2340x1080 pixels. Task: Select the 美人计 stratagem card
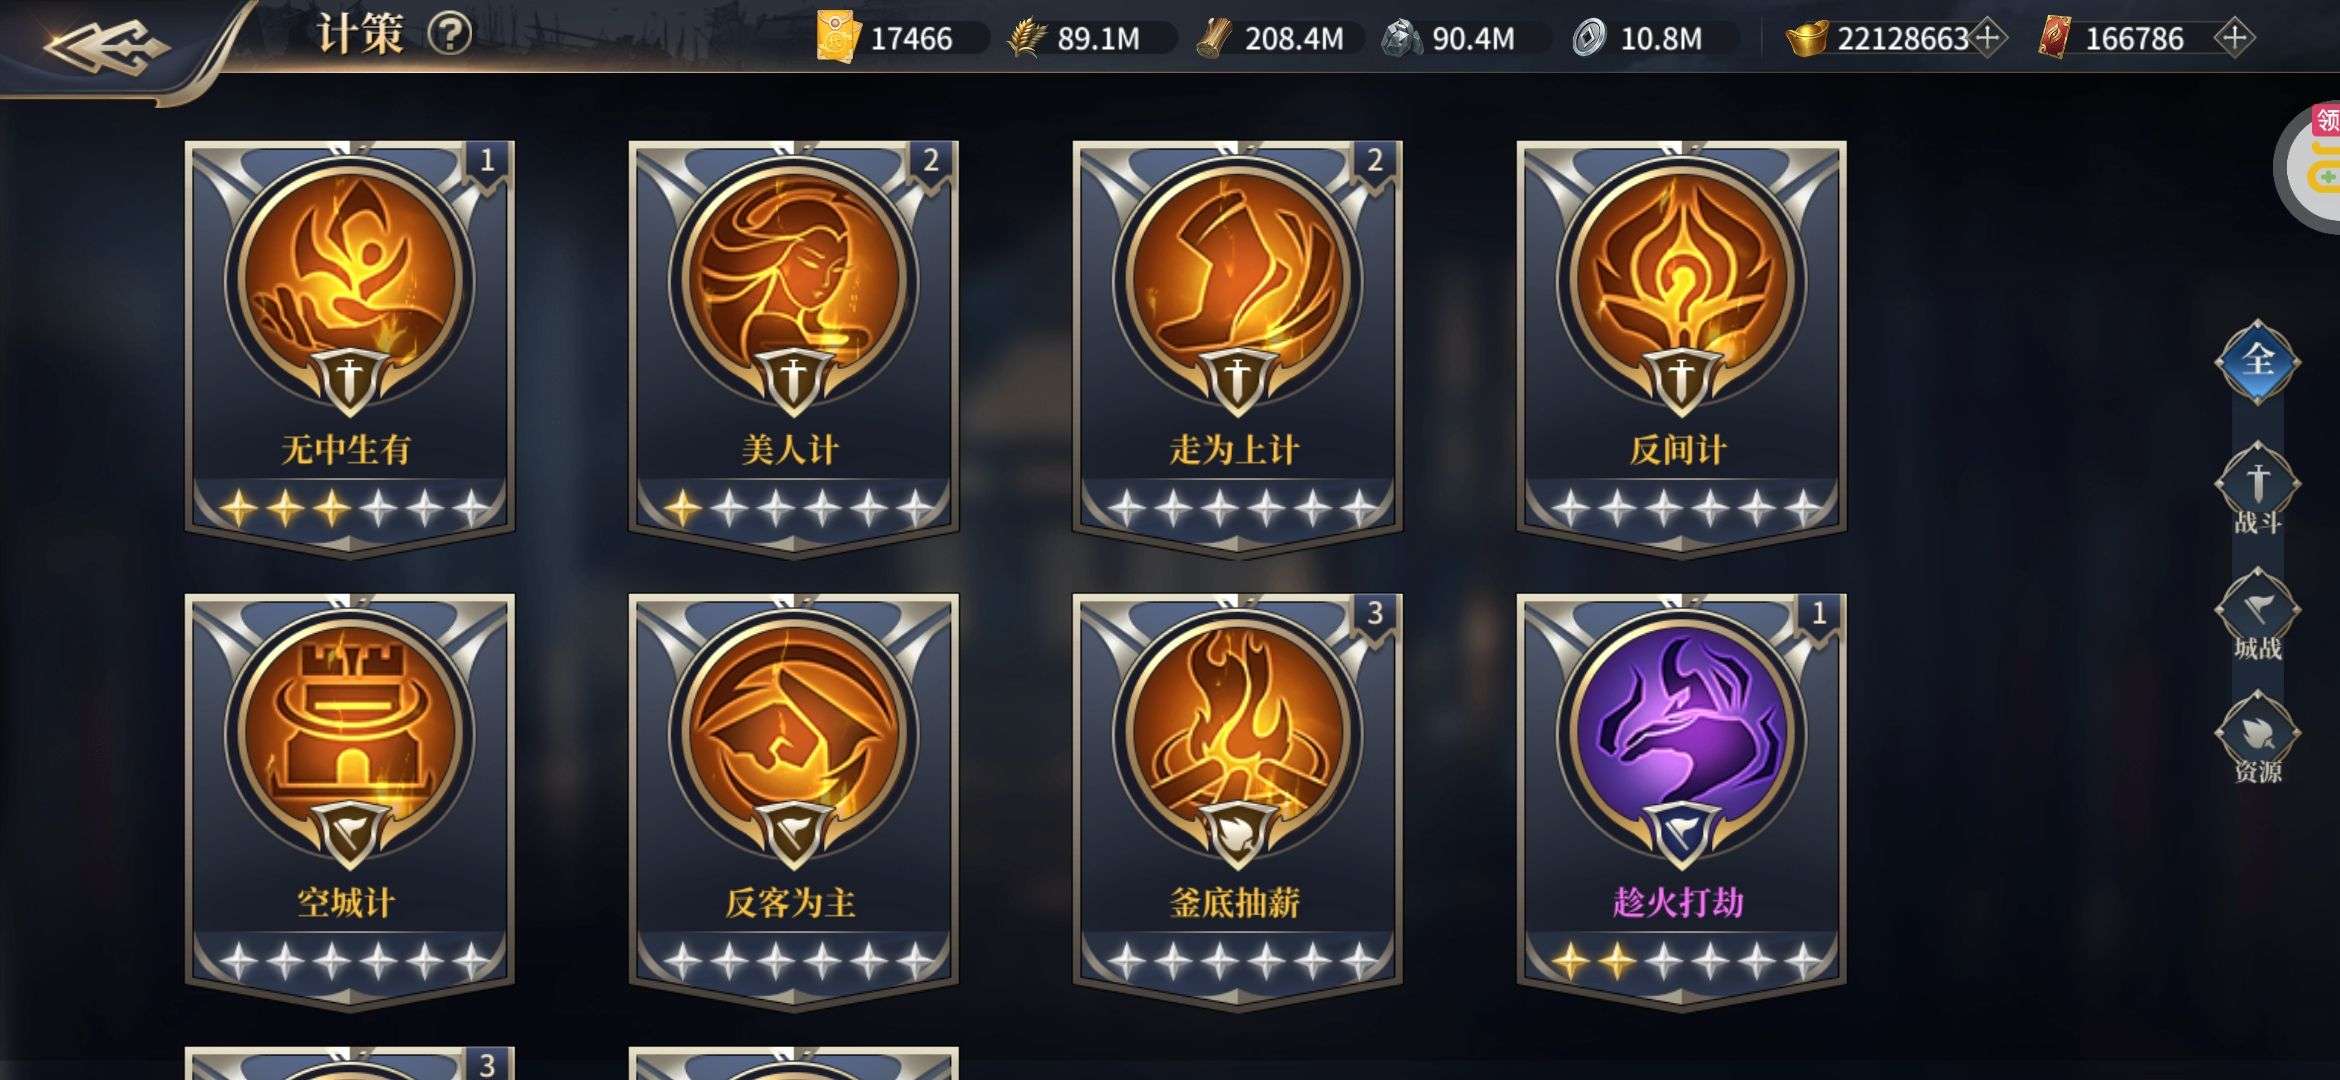point(793,346)
